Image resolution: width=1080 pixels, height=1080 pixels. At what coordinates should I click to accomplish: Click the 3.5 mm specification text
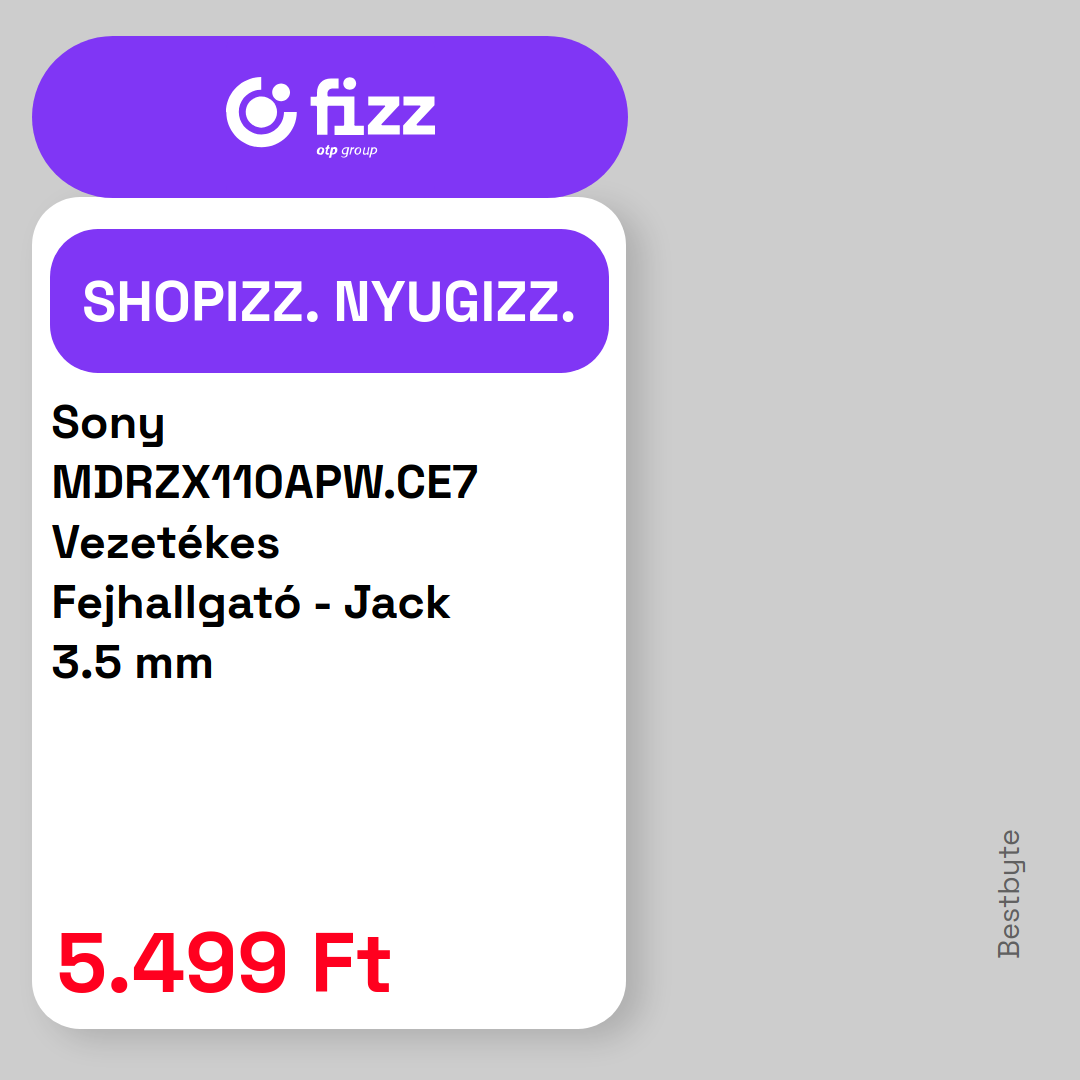click(x=132, y=663)
